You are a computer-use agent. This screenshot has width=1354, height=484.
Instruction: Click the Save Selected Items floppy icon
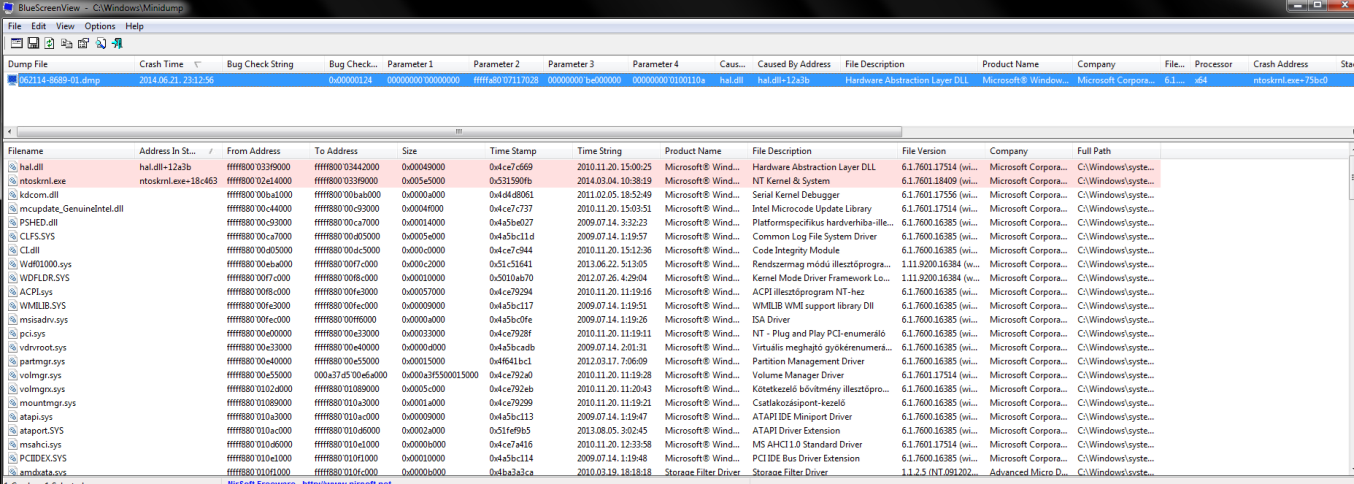coord(33,43)
